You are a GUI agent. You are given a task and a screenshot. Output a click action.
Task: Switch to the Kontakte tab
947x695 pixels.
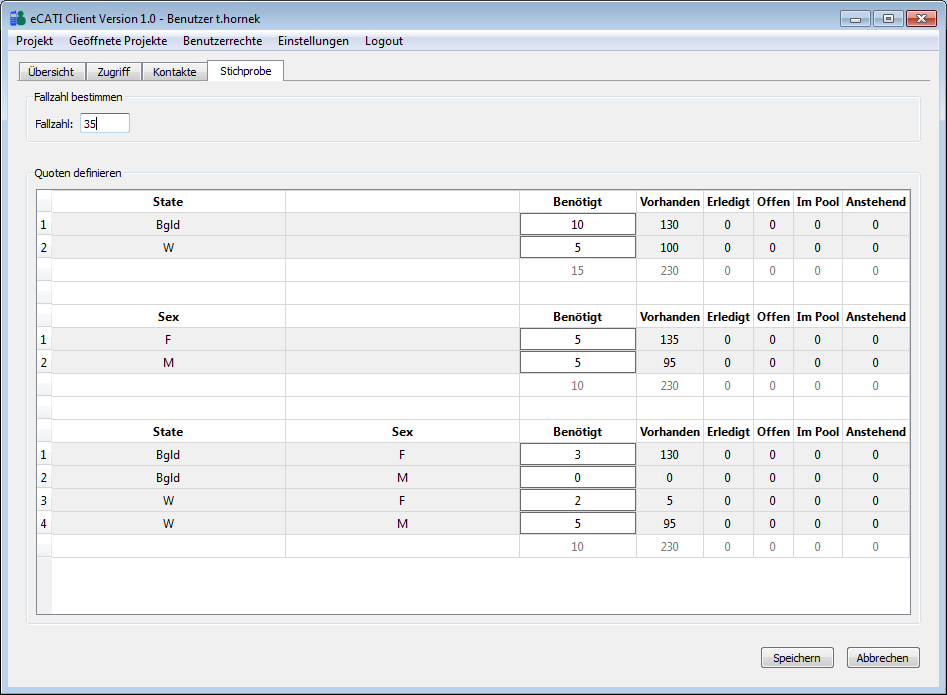point(174,72)
